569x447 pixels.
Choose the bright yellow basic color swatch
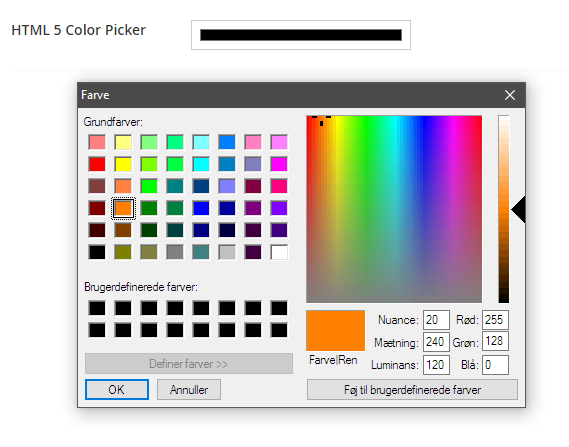[123, 164]
